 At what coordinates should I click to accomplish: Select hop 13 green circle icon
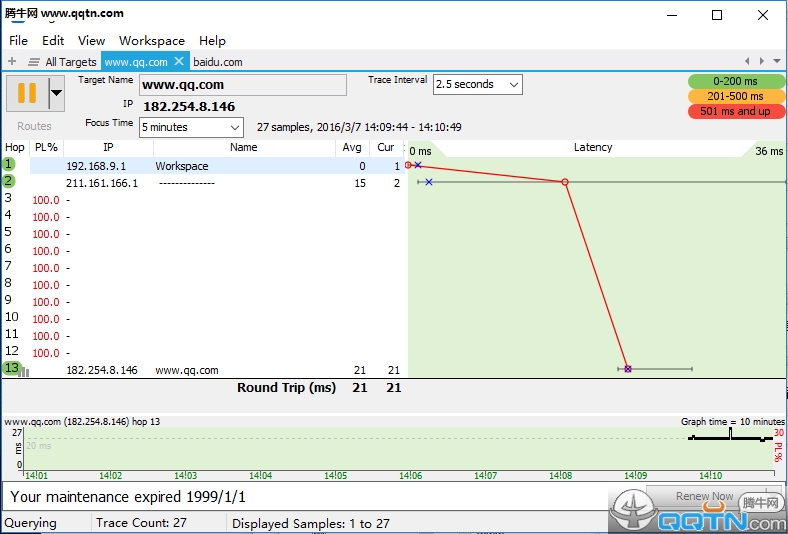[x=12, y=368]
